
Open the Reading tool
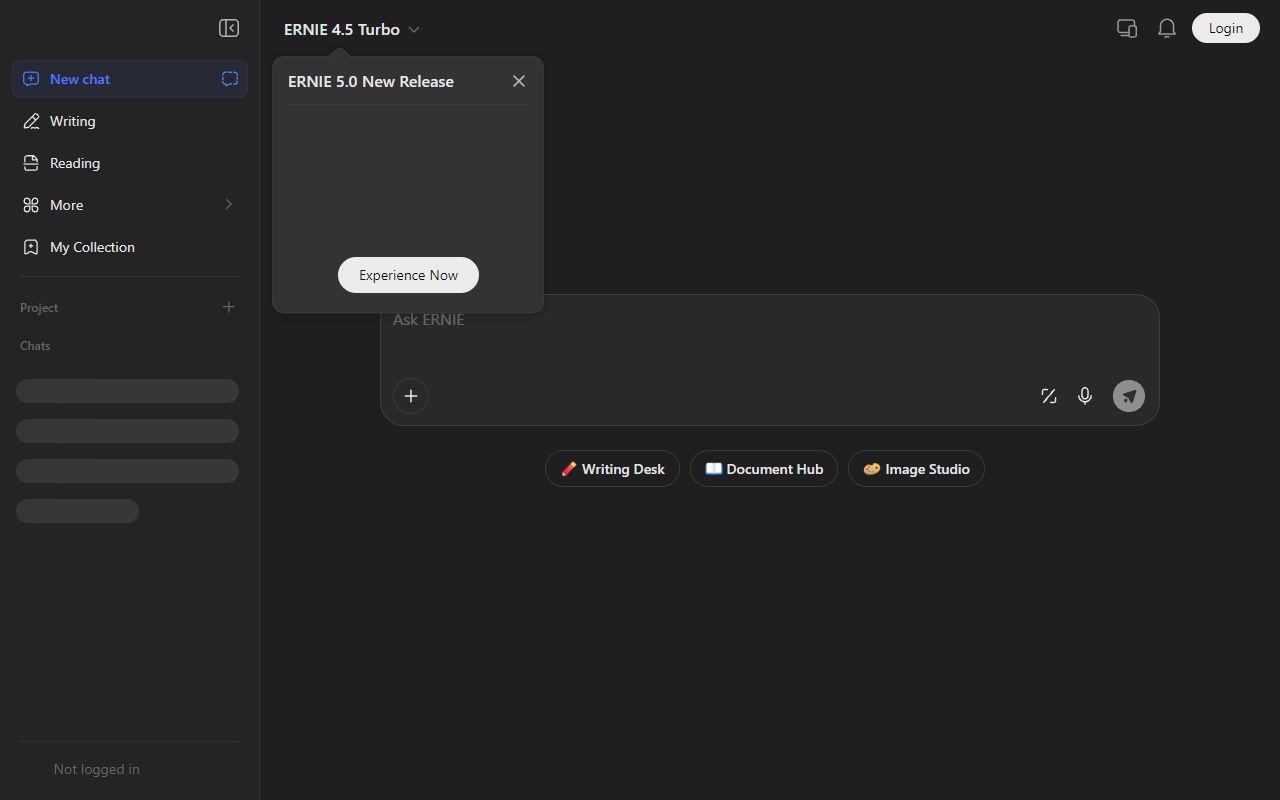coord(74,163)
